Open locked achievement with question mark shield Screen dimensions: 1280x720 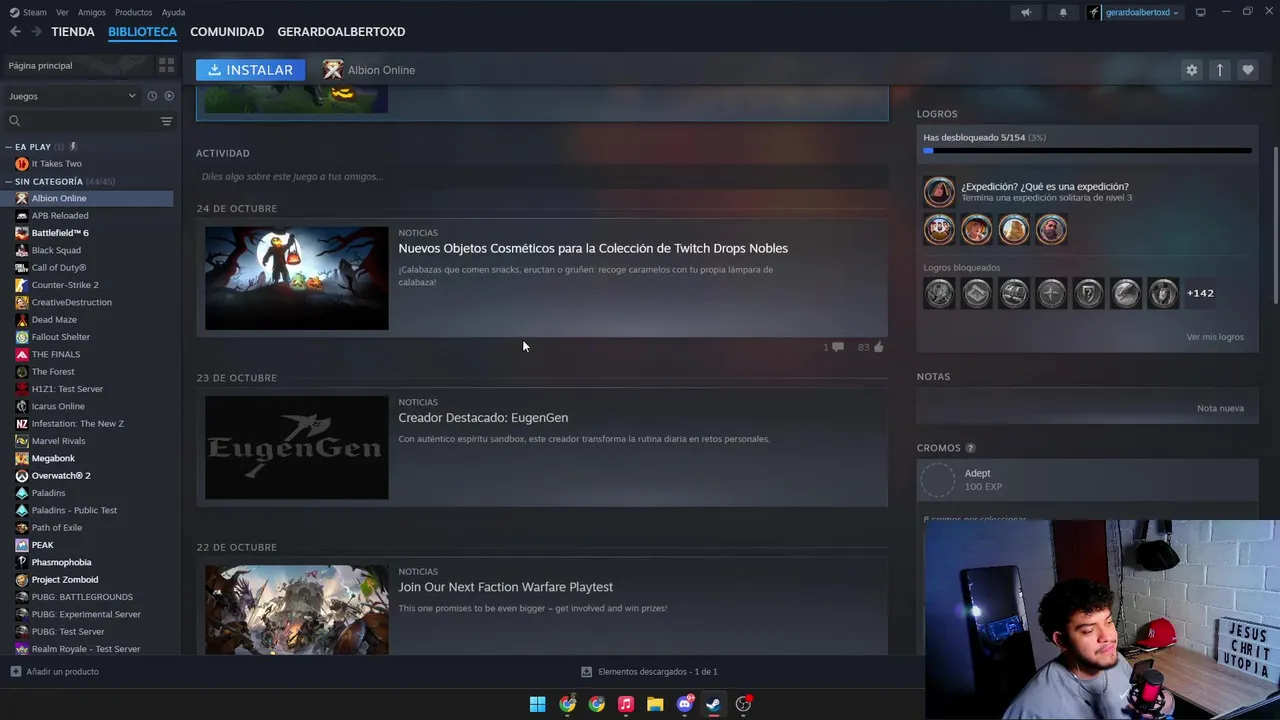[x=1088, y=293]
